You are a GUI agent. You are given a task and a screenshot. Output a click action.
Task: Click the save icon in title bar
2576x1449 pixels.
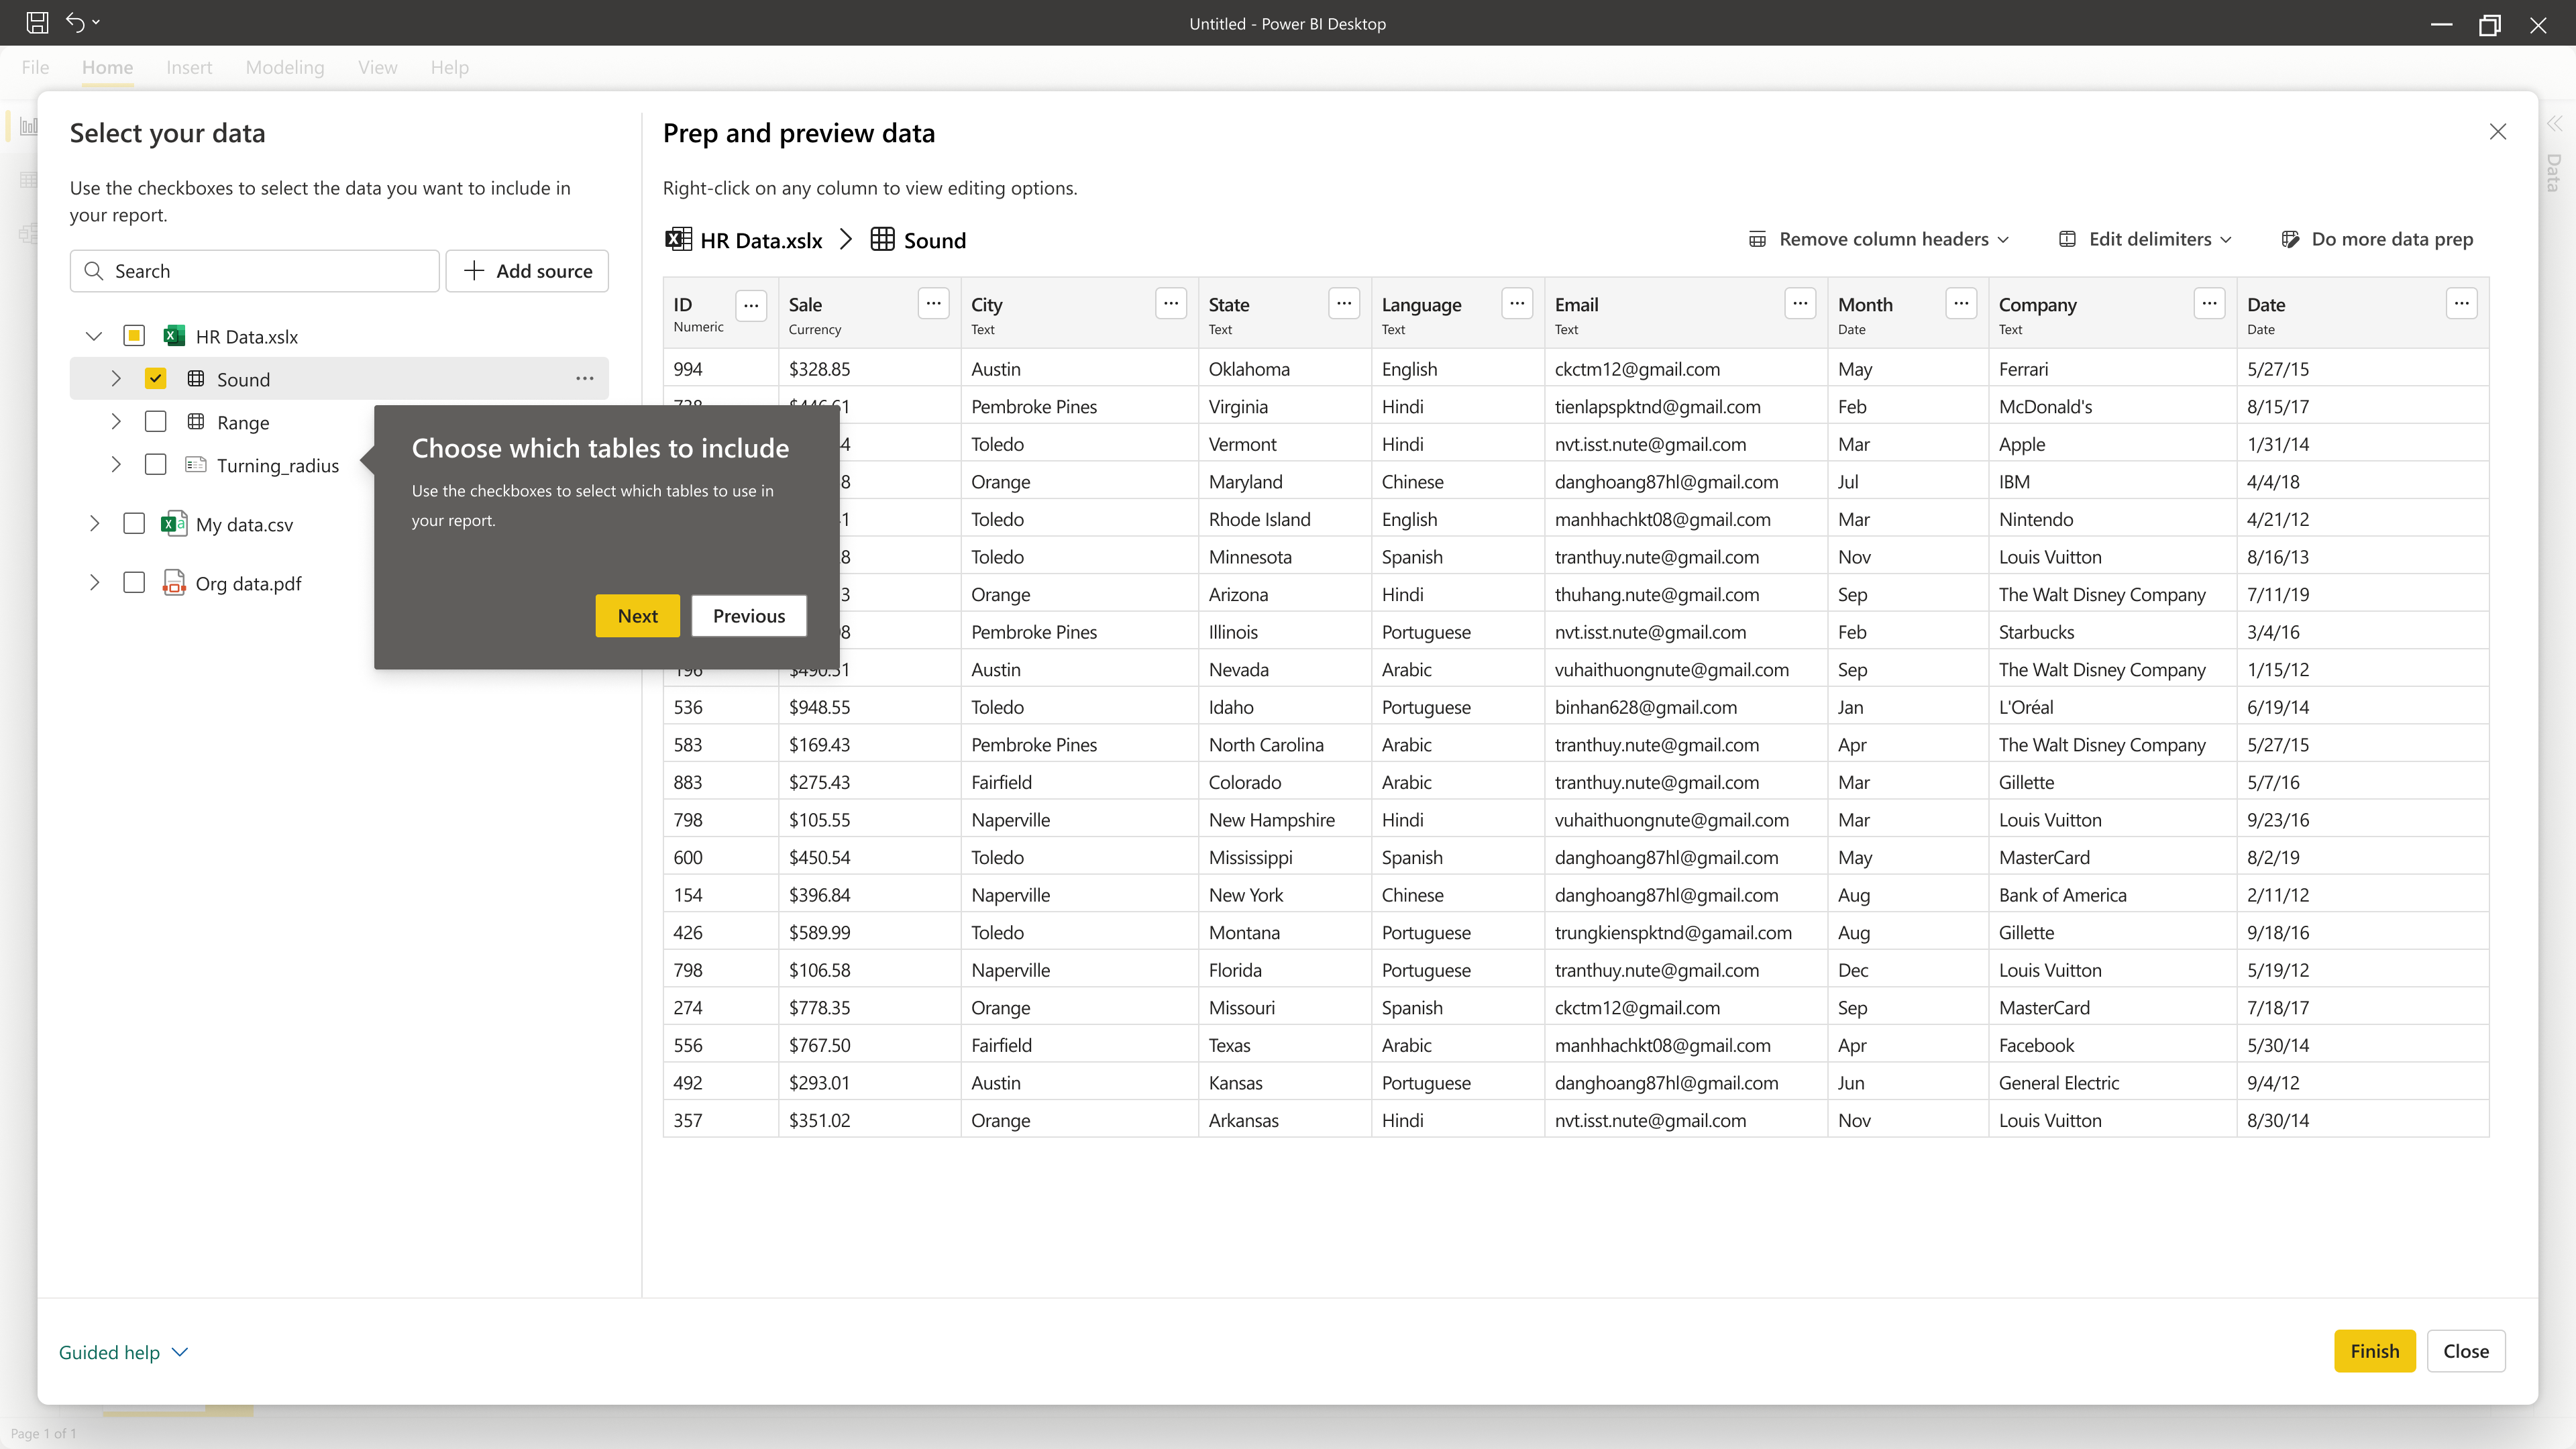37,22
